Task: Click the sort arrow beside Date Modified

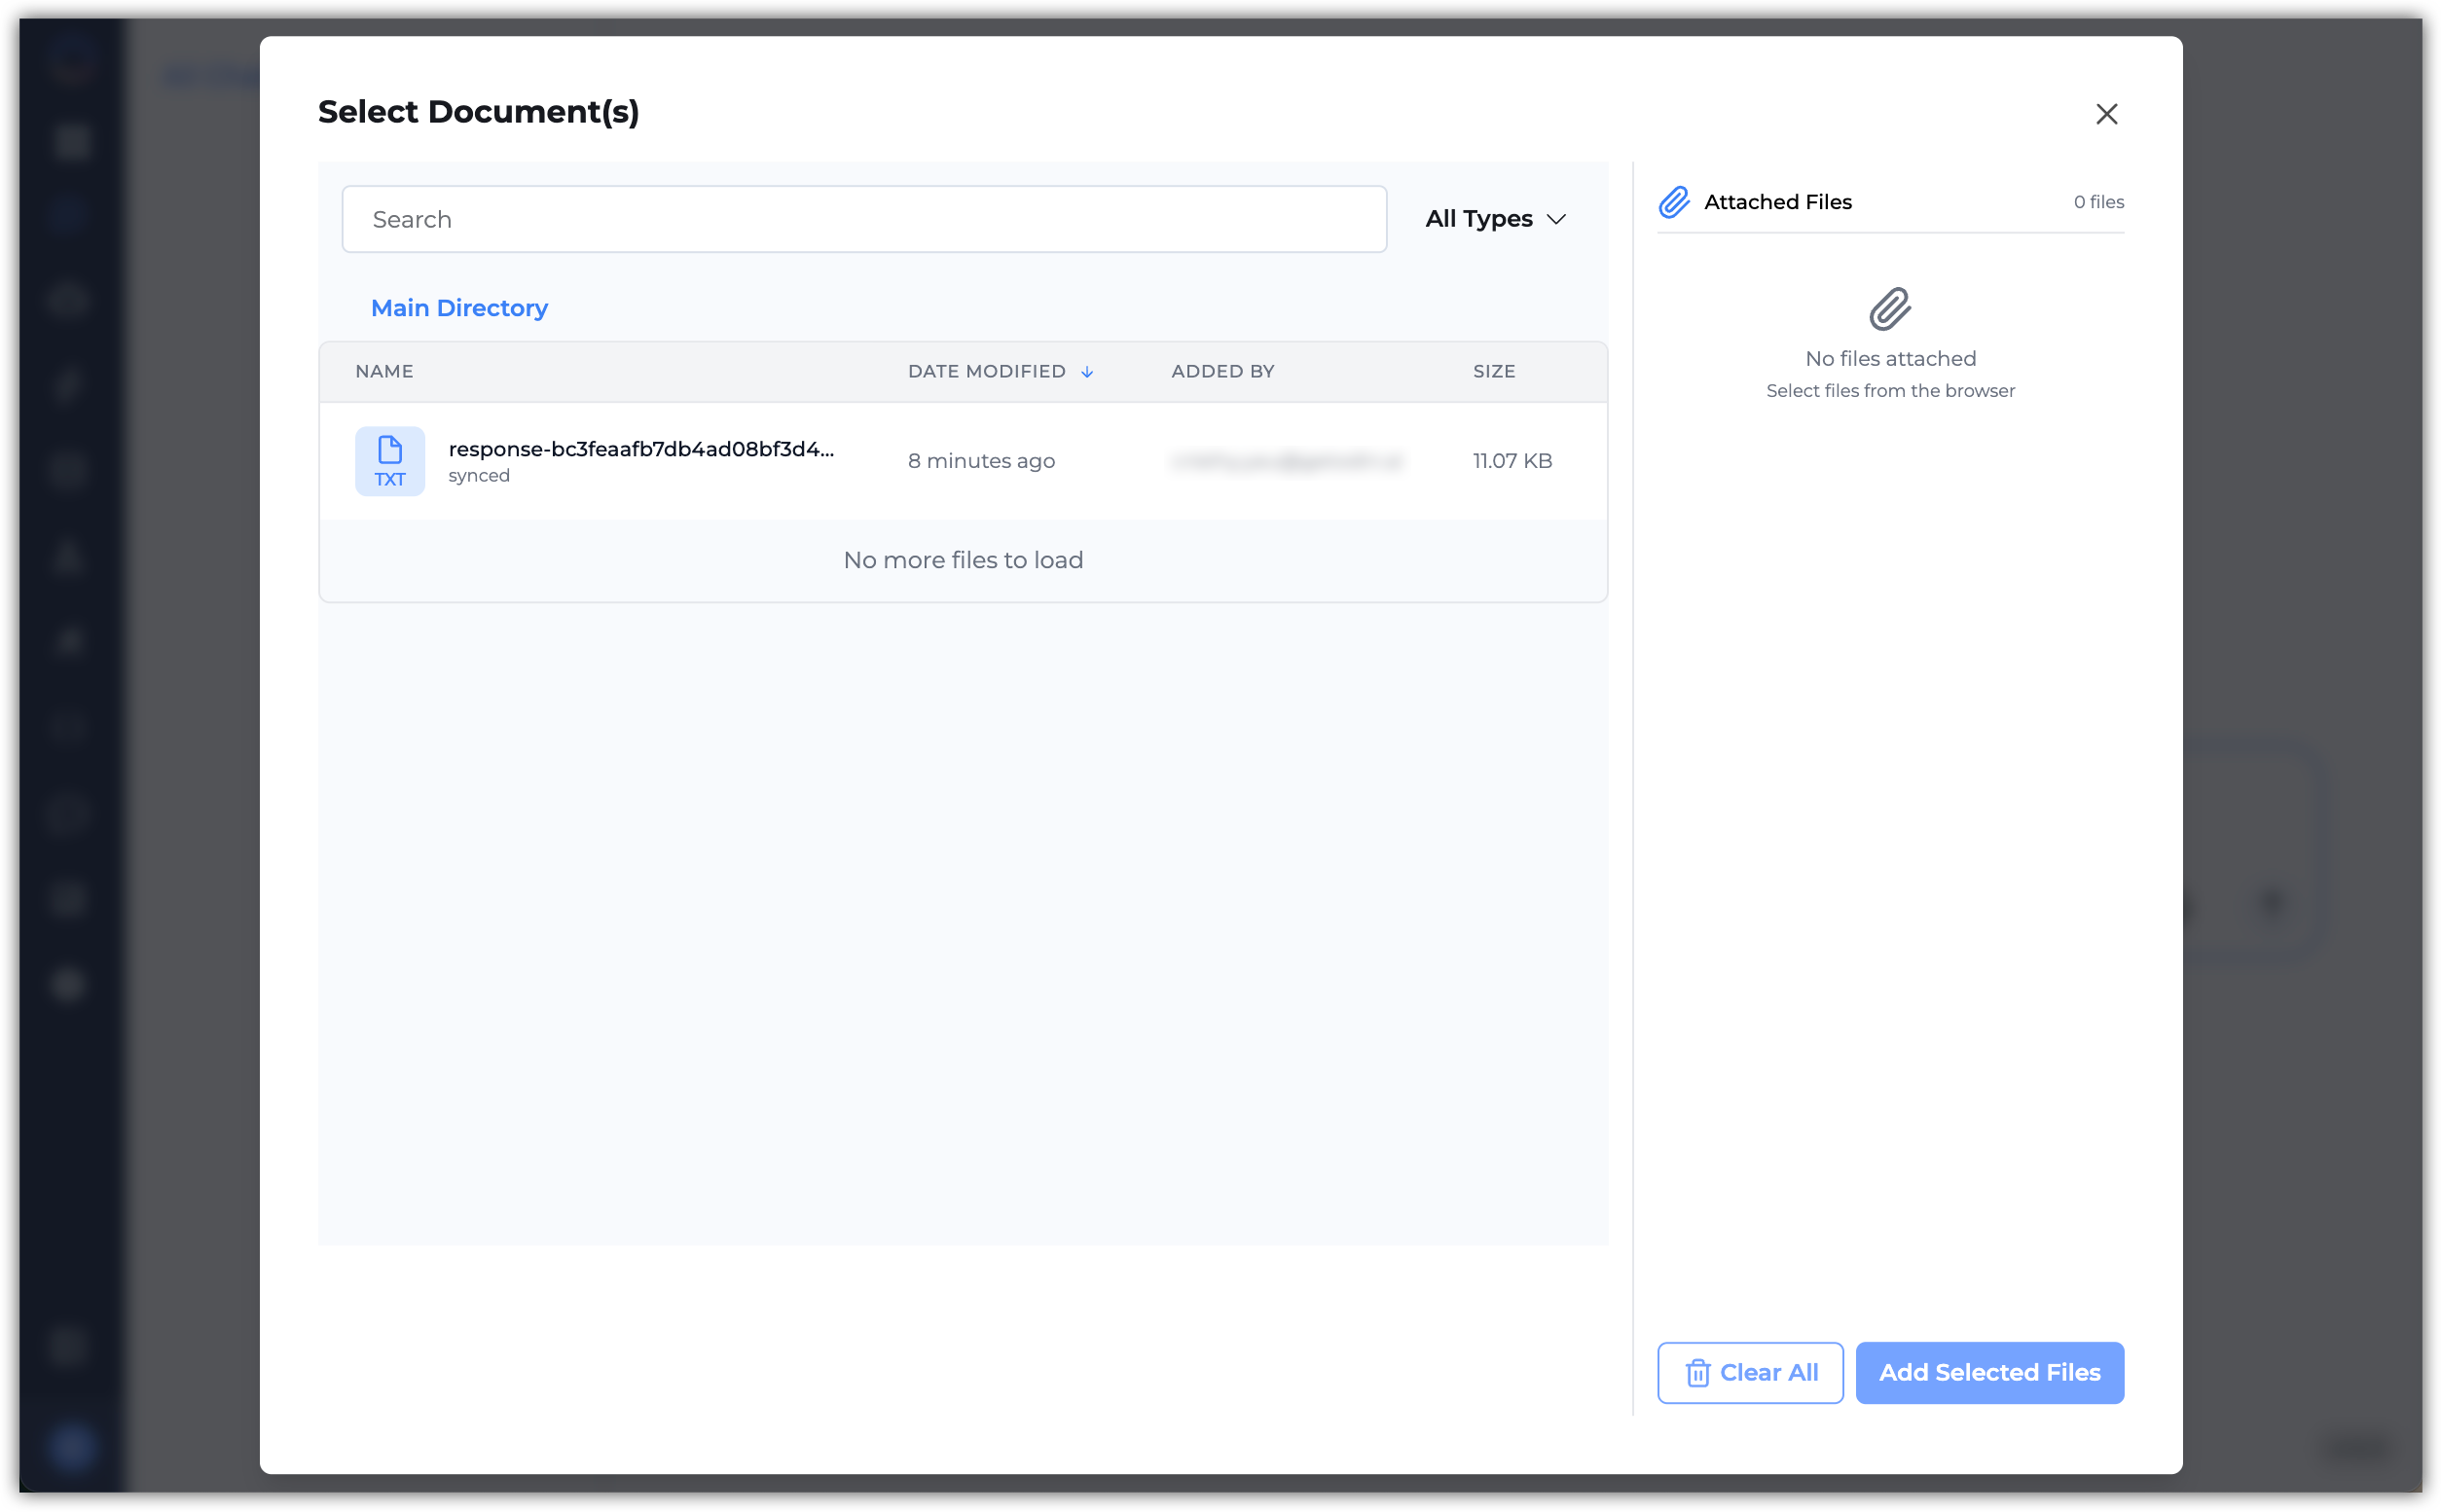Action: [x=1087, y=371]
